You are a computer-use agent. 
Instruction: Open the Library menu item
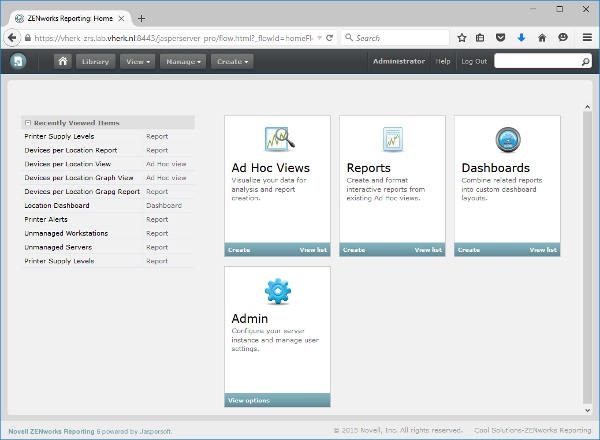95,62
